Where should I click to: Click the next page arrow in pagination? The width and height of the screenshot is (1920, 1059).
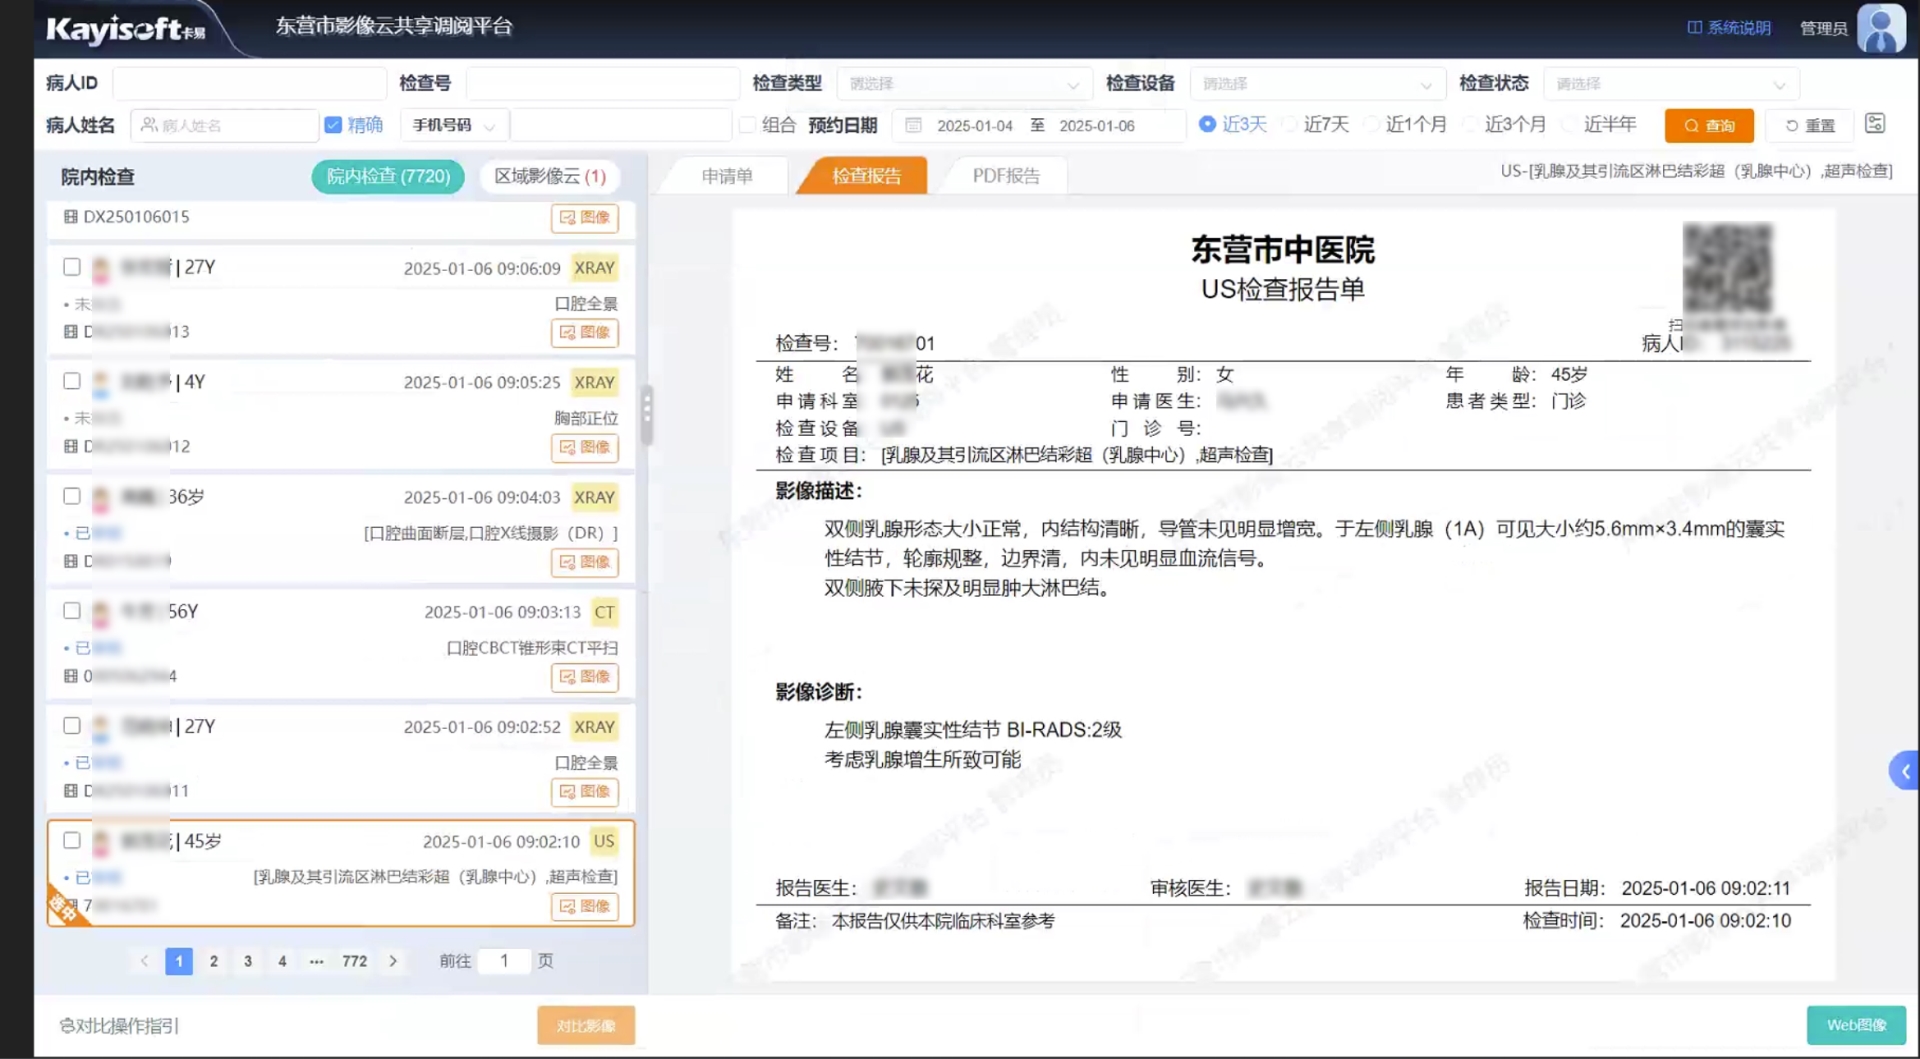[393, 961]
